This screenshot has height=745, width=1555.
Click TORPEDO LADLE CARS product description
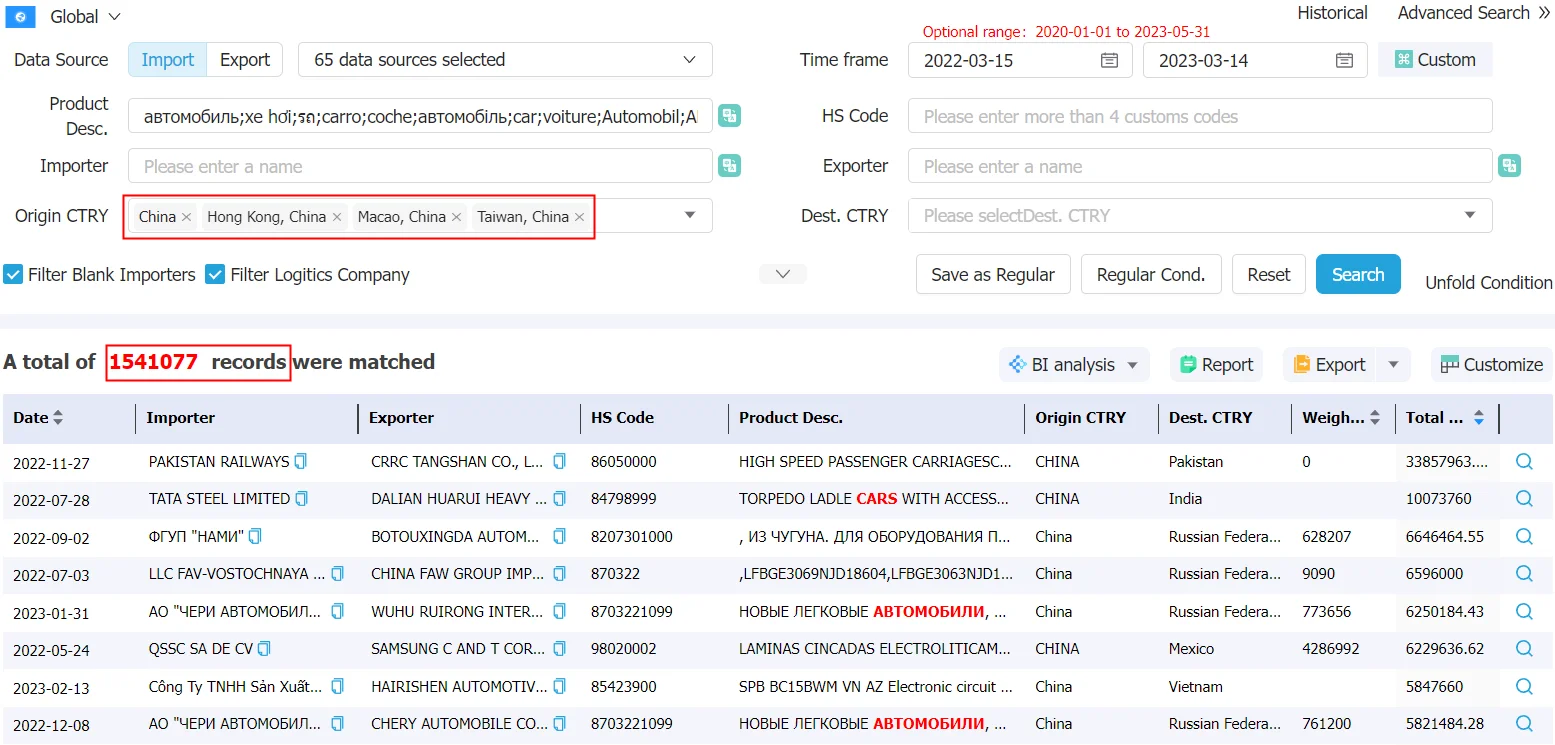pos(875,499)
